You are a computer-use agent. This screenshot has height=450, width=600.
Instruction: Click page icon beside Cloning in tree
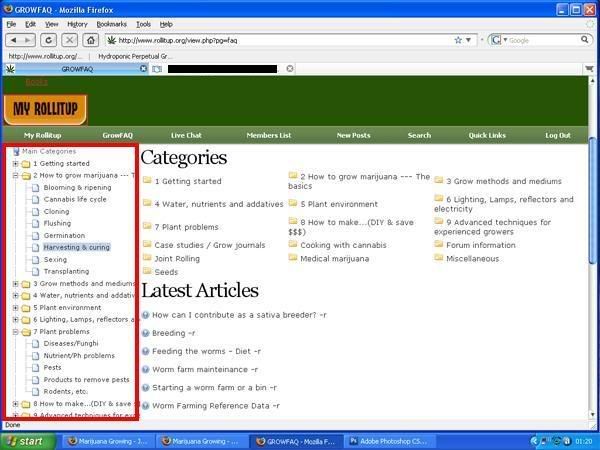tap(35, 211)
